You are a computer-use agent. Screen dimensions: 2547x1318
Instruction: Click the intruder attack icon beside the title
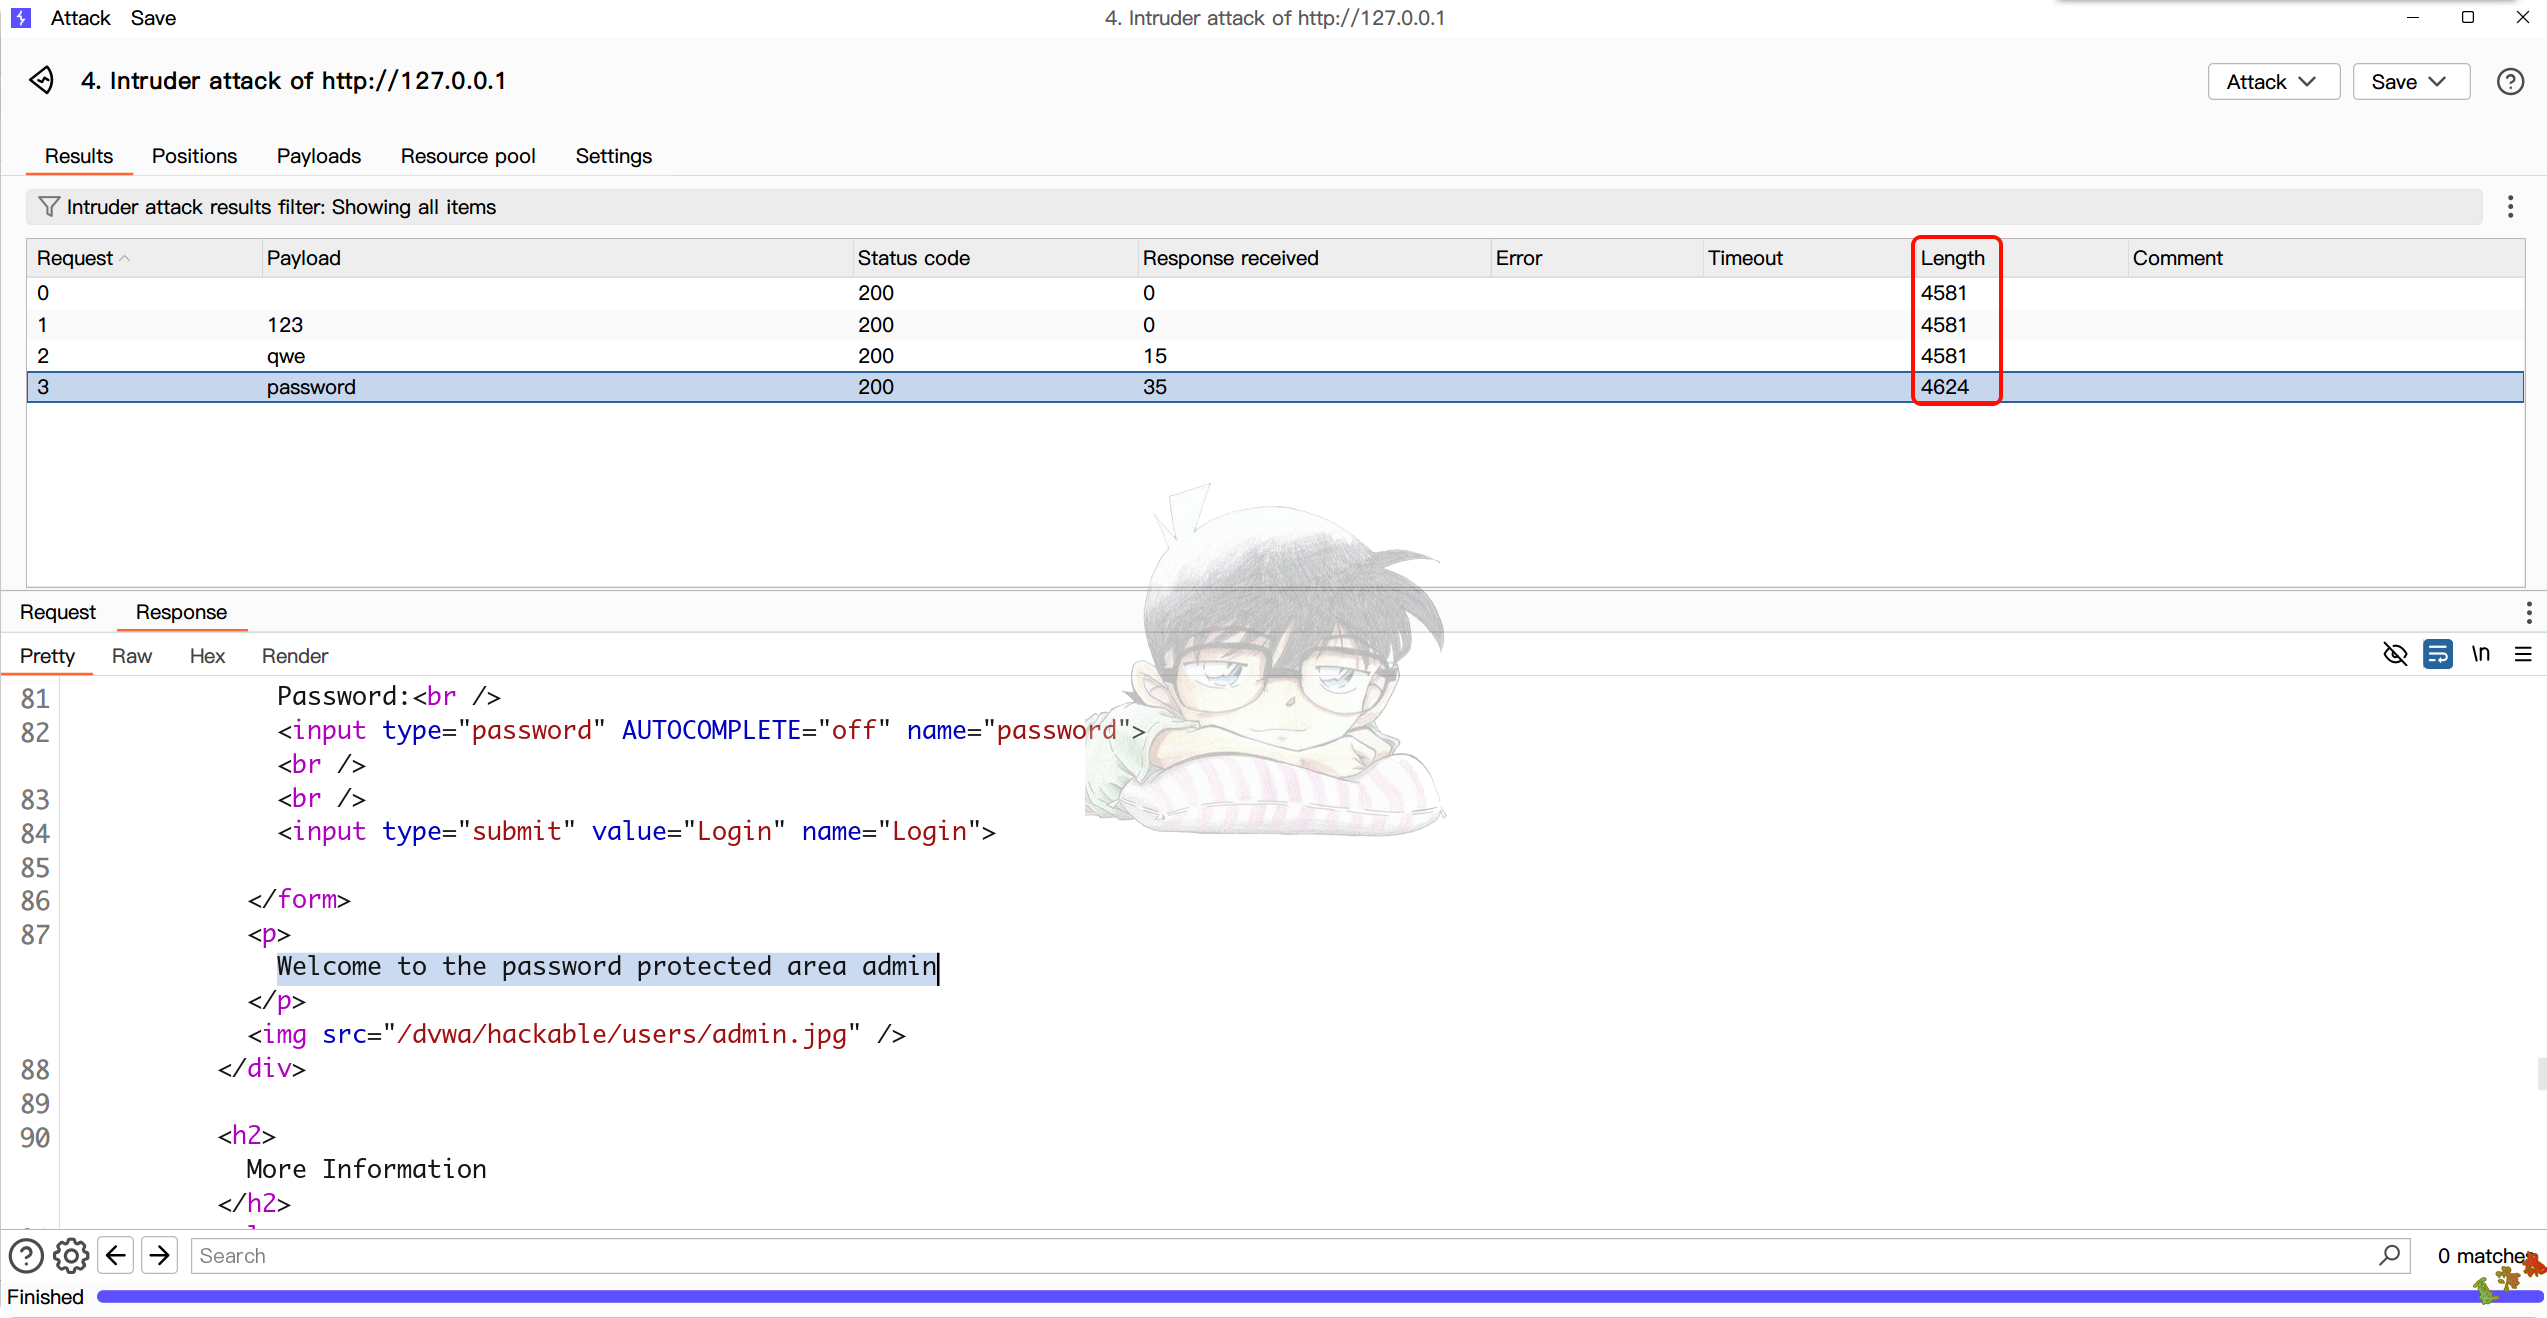click(42, 80)
